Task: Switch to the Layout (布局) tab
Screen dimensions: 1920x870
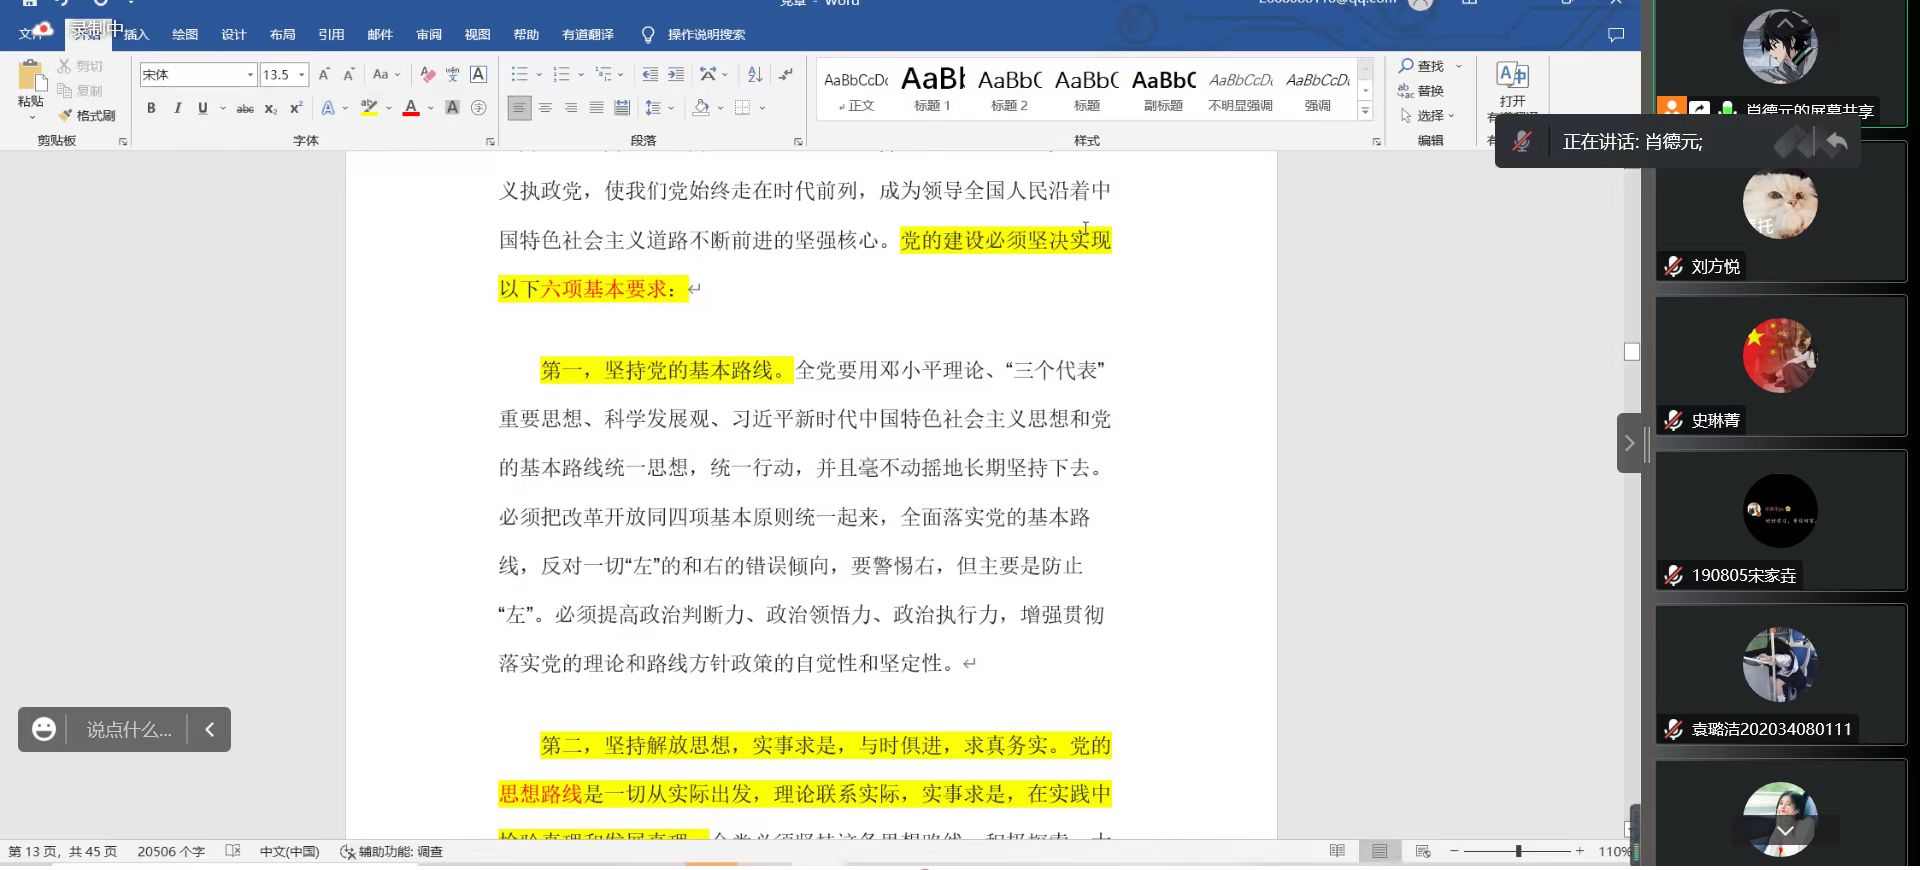Action: coord(283,35)
